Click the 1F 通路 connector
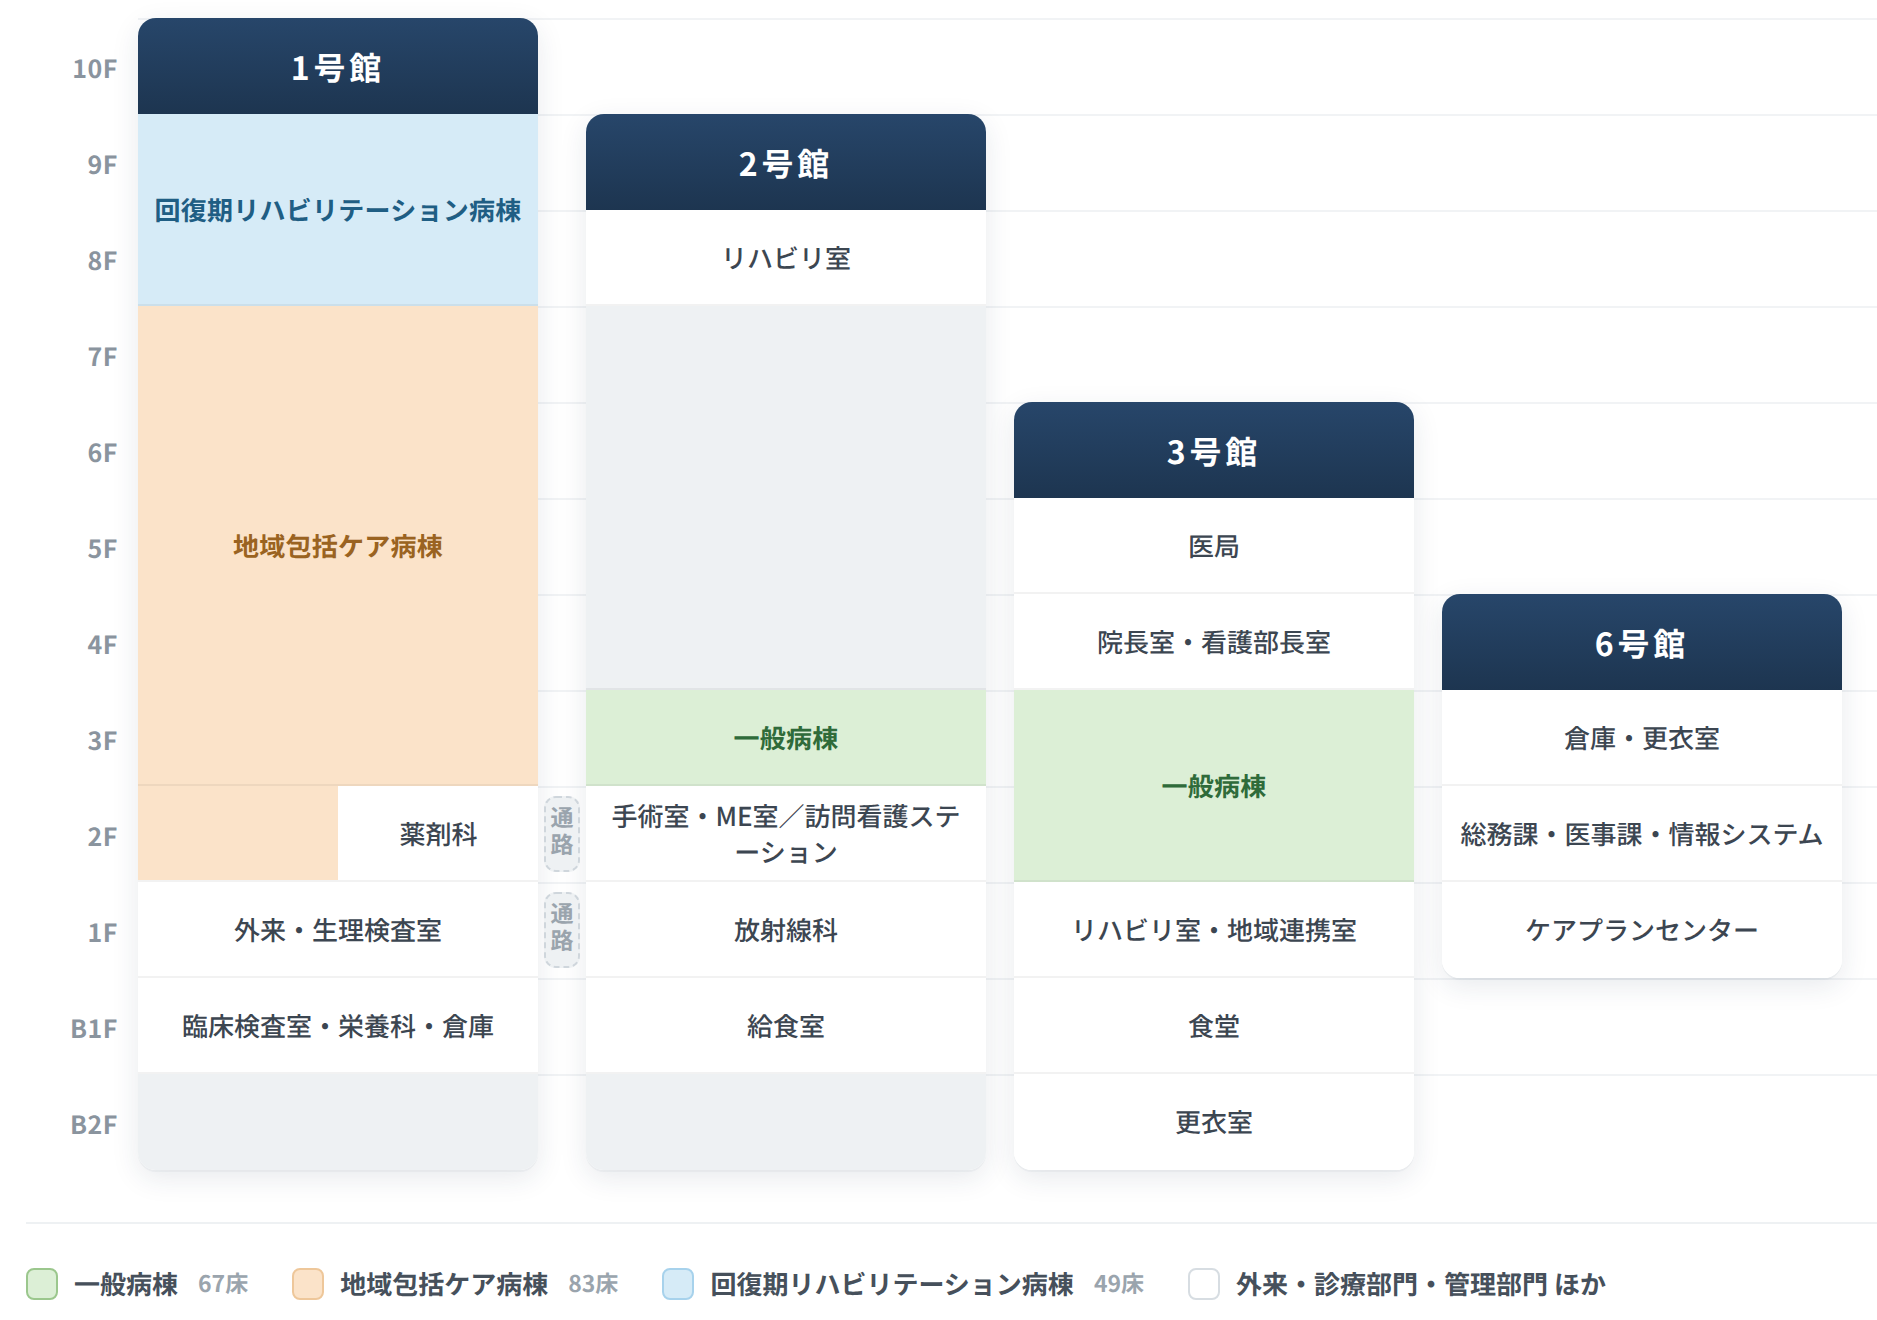Image resolution: width=1877 pixels, height=1320 pixels. 562,930
